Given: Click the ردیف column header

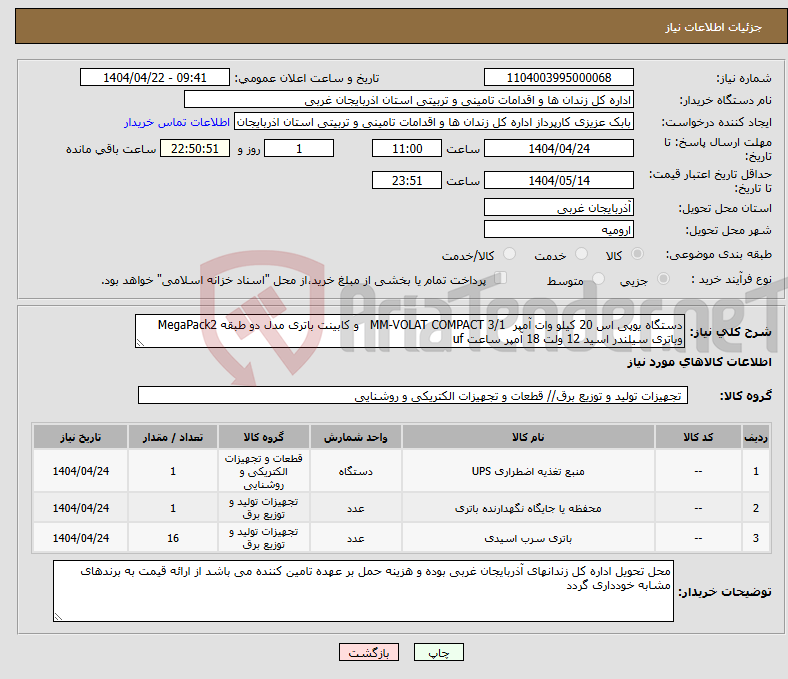Looking at the screenshot, I should click(x=756, y=437).
